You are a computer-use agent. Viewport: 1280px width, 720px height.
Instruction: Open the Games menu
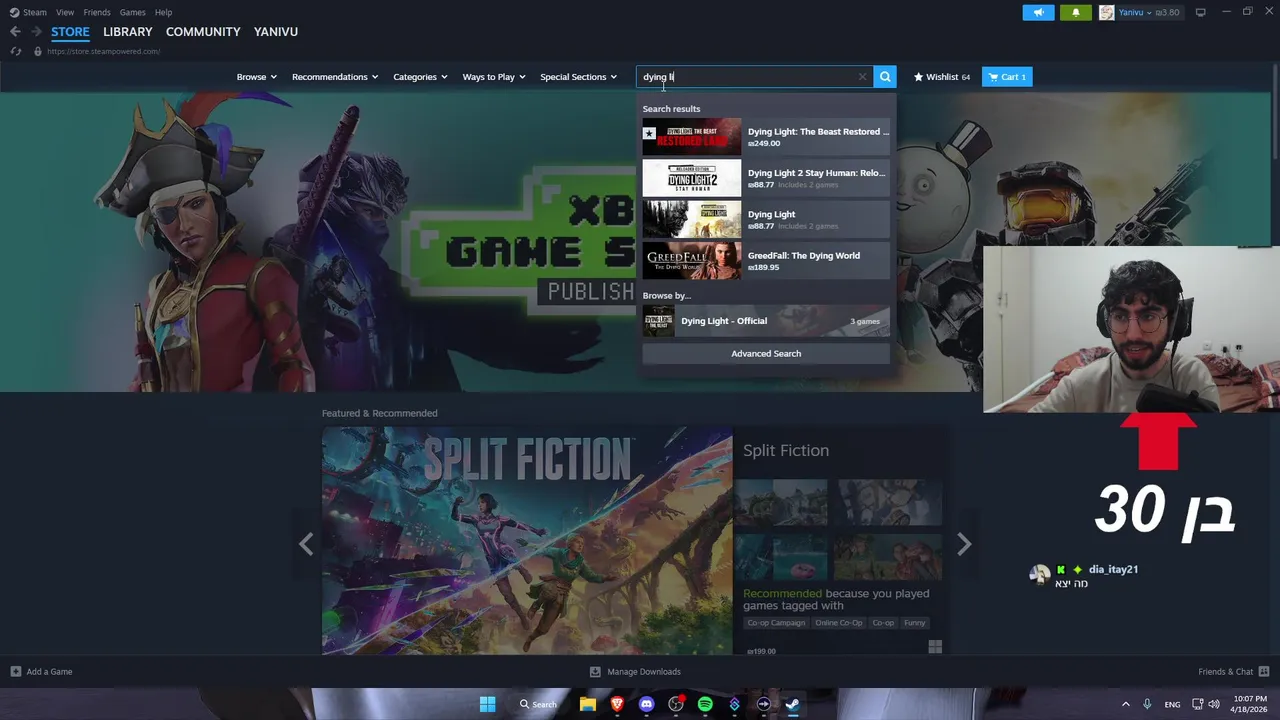tap(132, 12)
